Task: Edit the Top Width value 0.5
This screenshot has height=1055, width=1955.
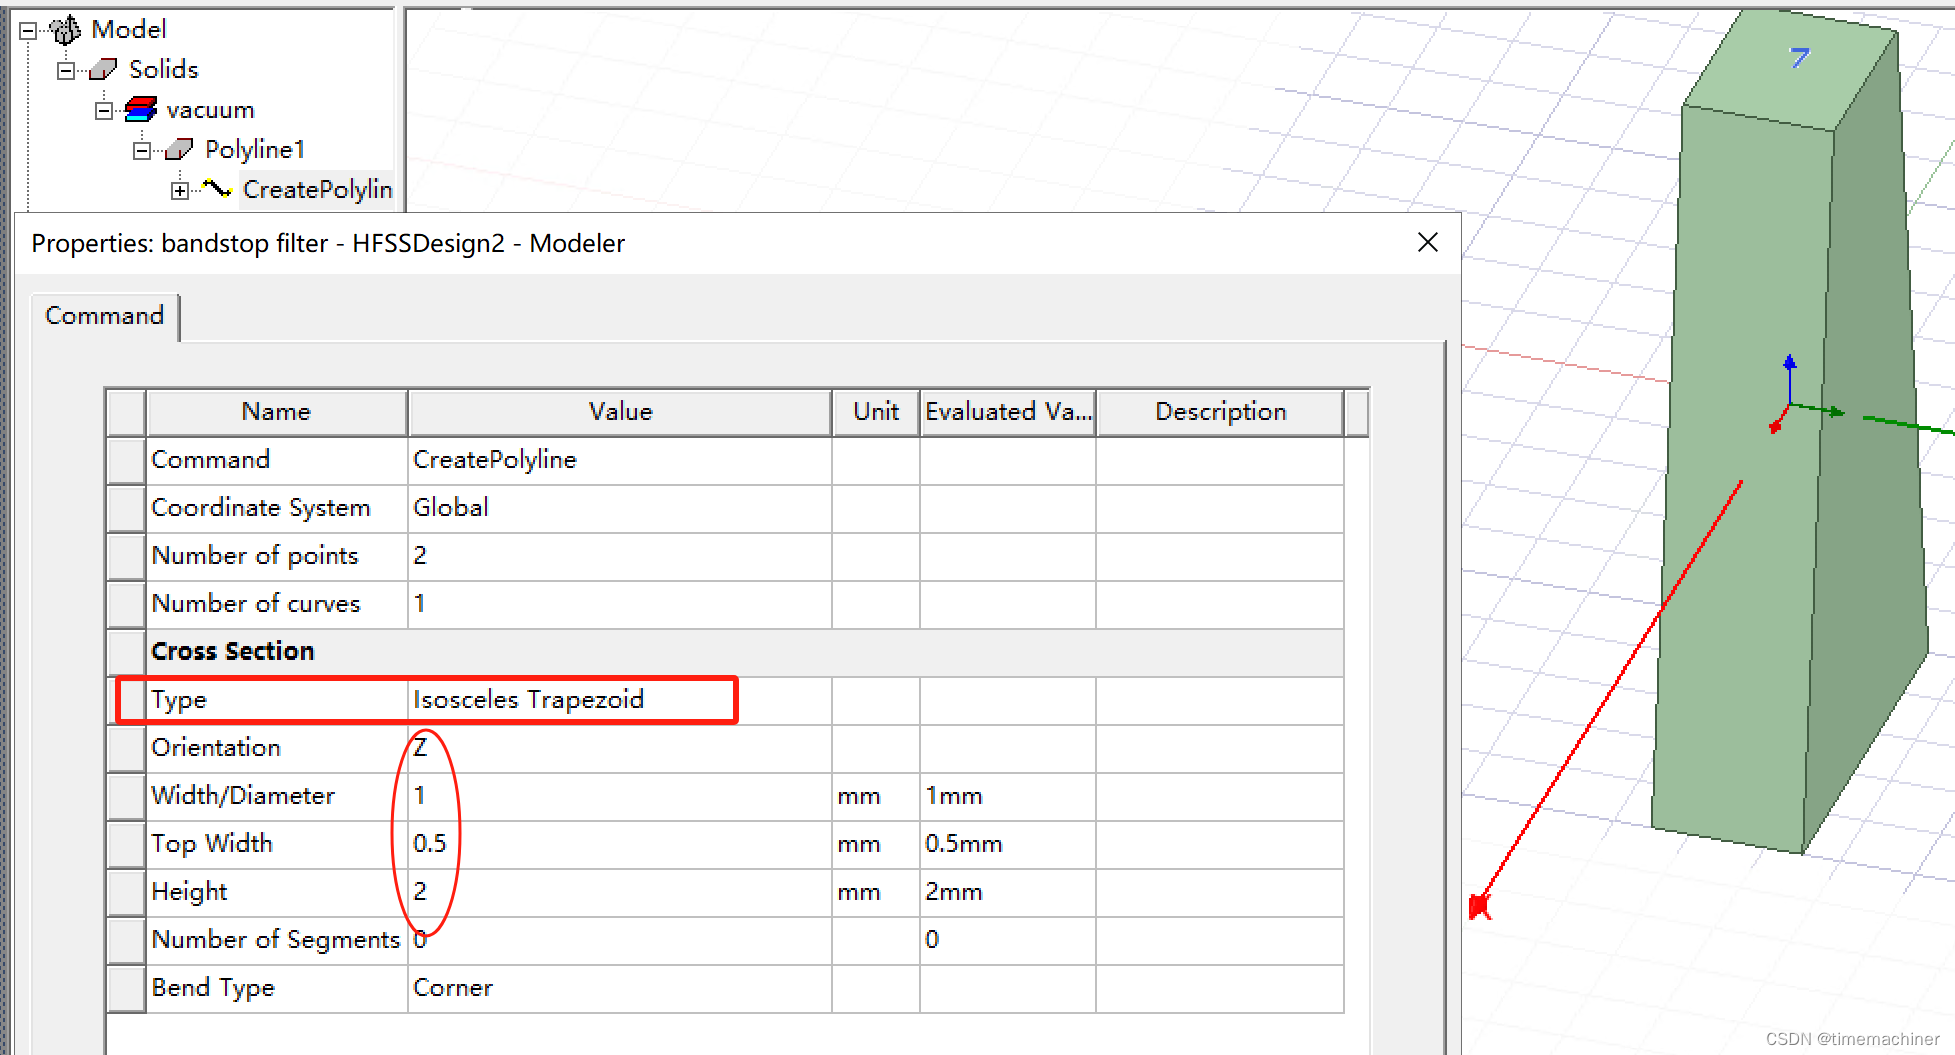Action: pyautogui.click(x=431, y=843)
